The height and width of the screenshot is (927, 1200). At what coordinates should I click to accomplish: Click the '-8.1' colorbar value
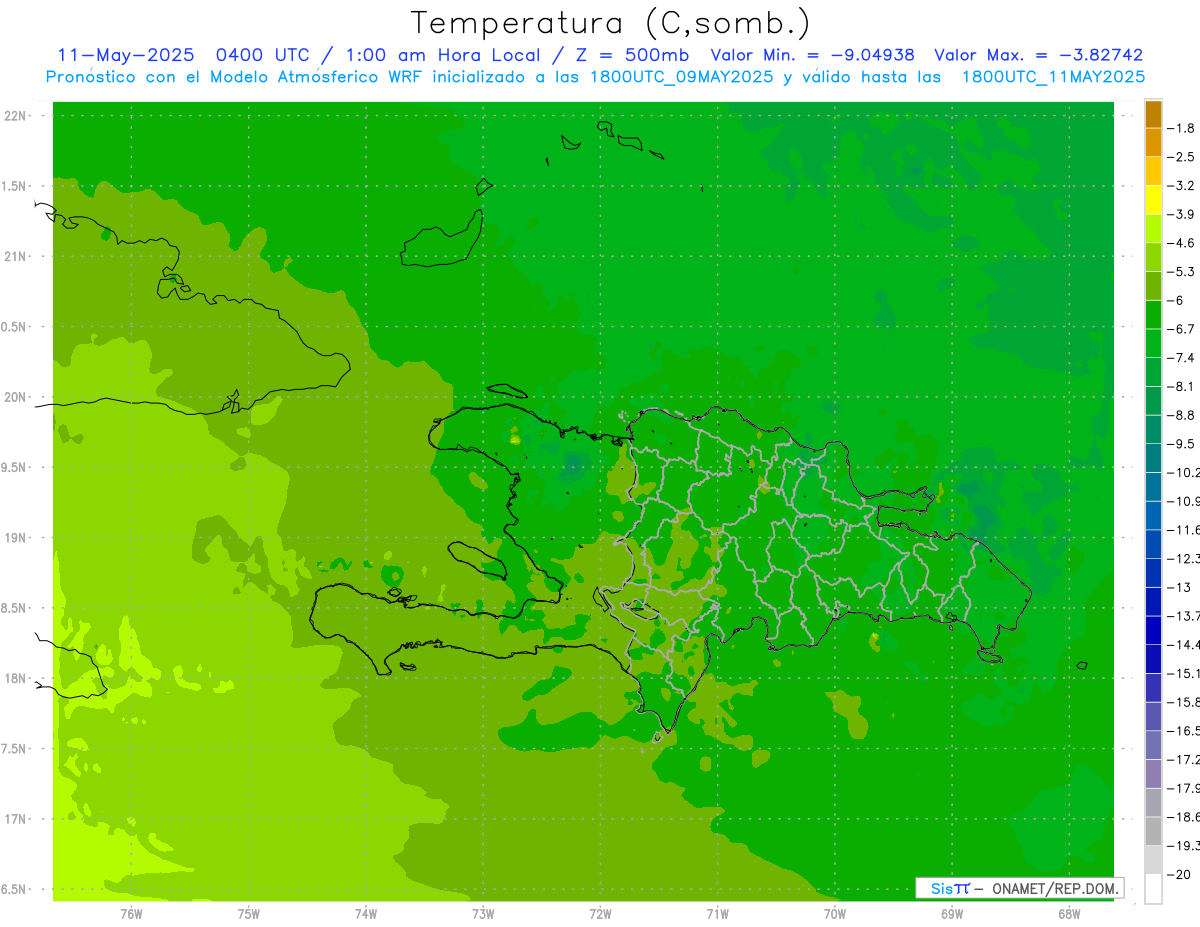(1182, 386)
